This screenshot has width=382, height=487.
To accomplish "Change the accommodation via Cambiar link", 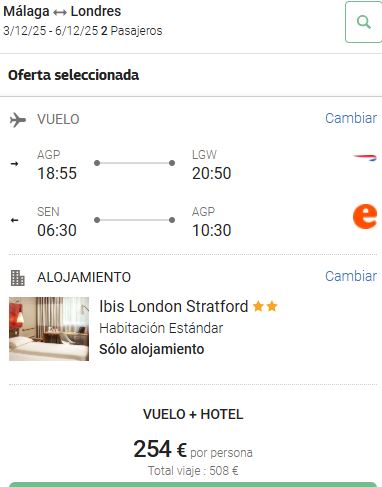I will coord(351,276).
